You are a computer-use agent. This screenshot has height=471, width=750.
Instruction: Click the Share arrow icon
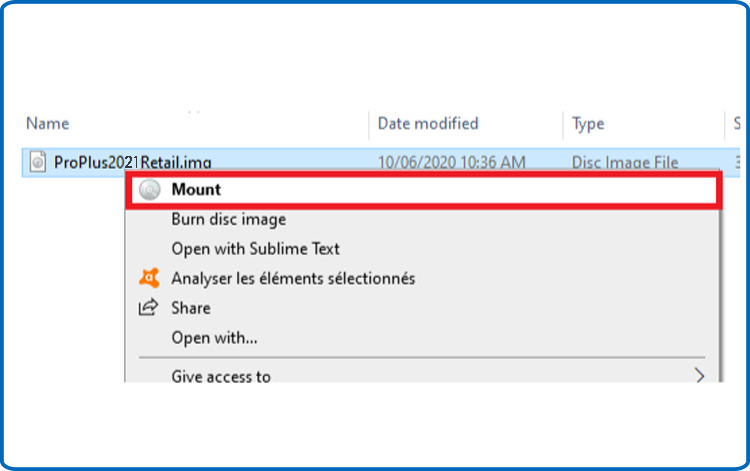[x=148, y=308]
